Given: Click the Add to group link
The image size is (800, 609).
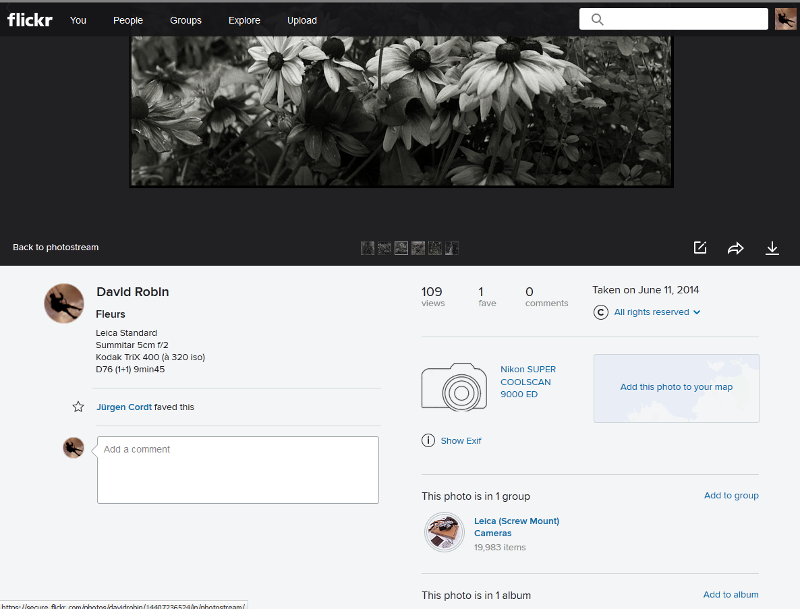Looking at the screenshot, I should pyautogui.click(x=731, y=496).
